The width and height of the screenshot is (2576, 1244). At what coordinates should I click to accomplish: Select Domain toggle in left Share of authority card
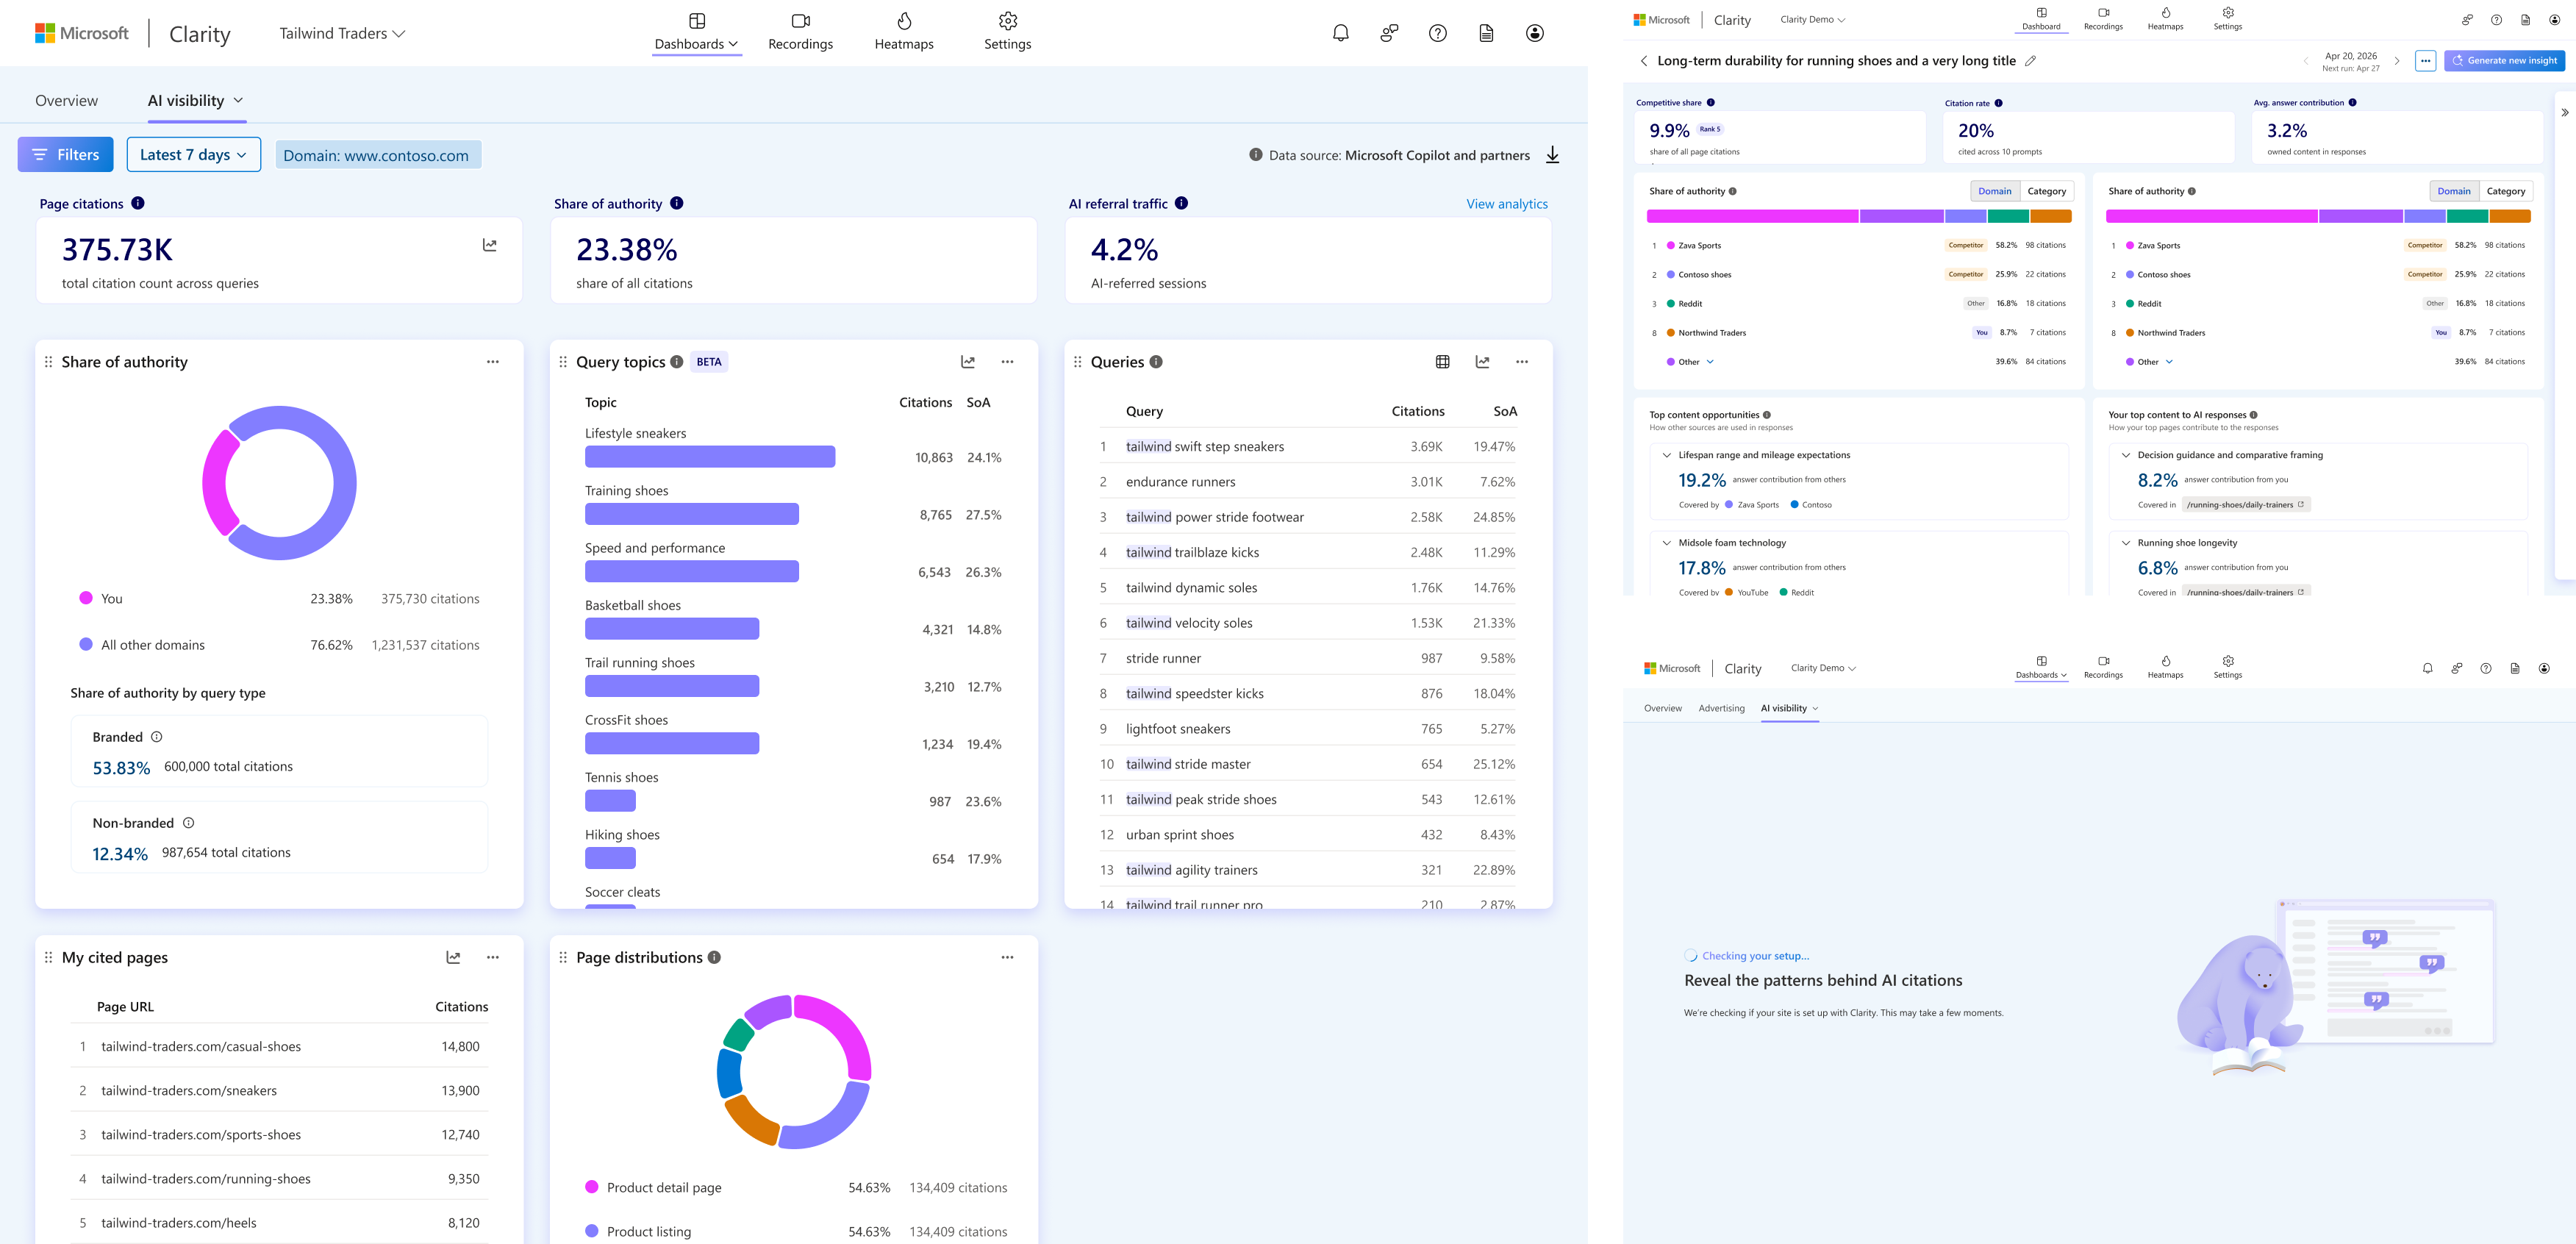click(1994, 191)
